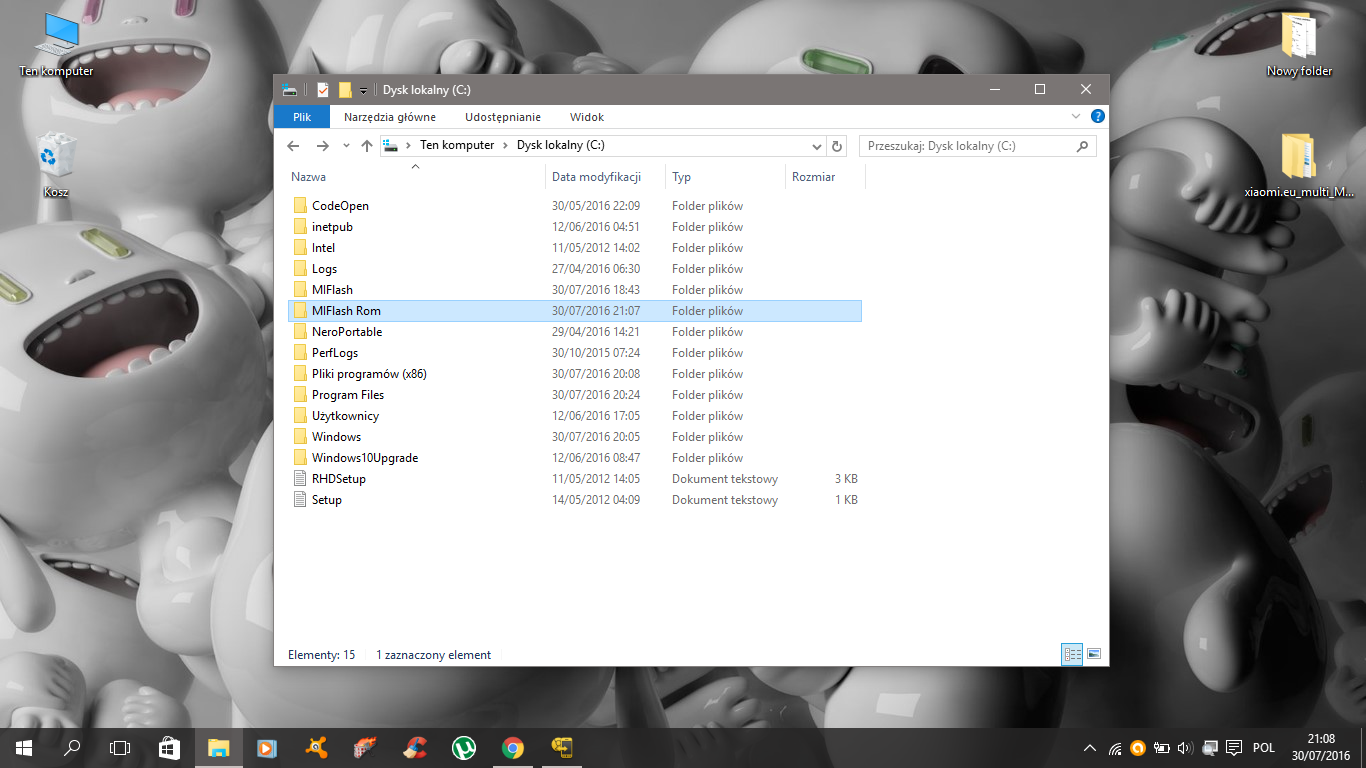The image size is (1366, 768).
Task: Open the Plik menu
Action: [x=301, y=117]
